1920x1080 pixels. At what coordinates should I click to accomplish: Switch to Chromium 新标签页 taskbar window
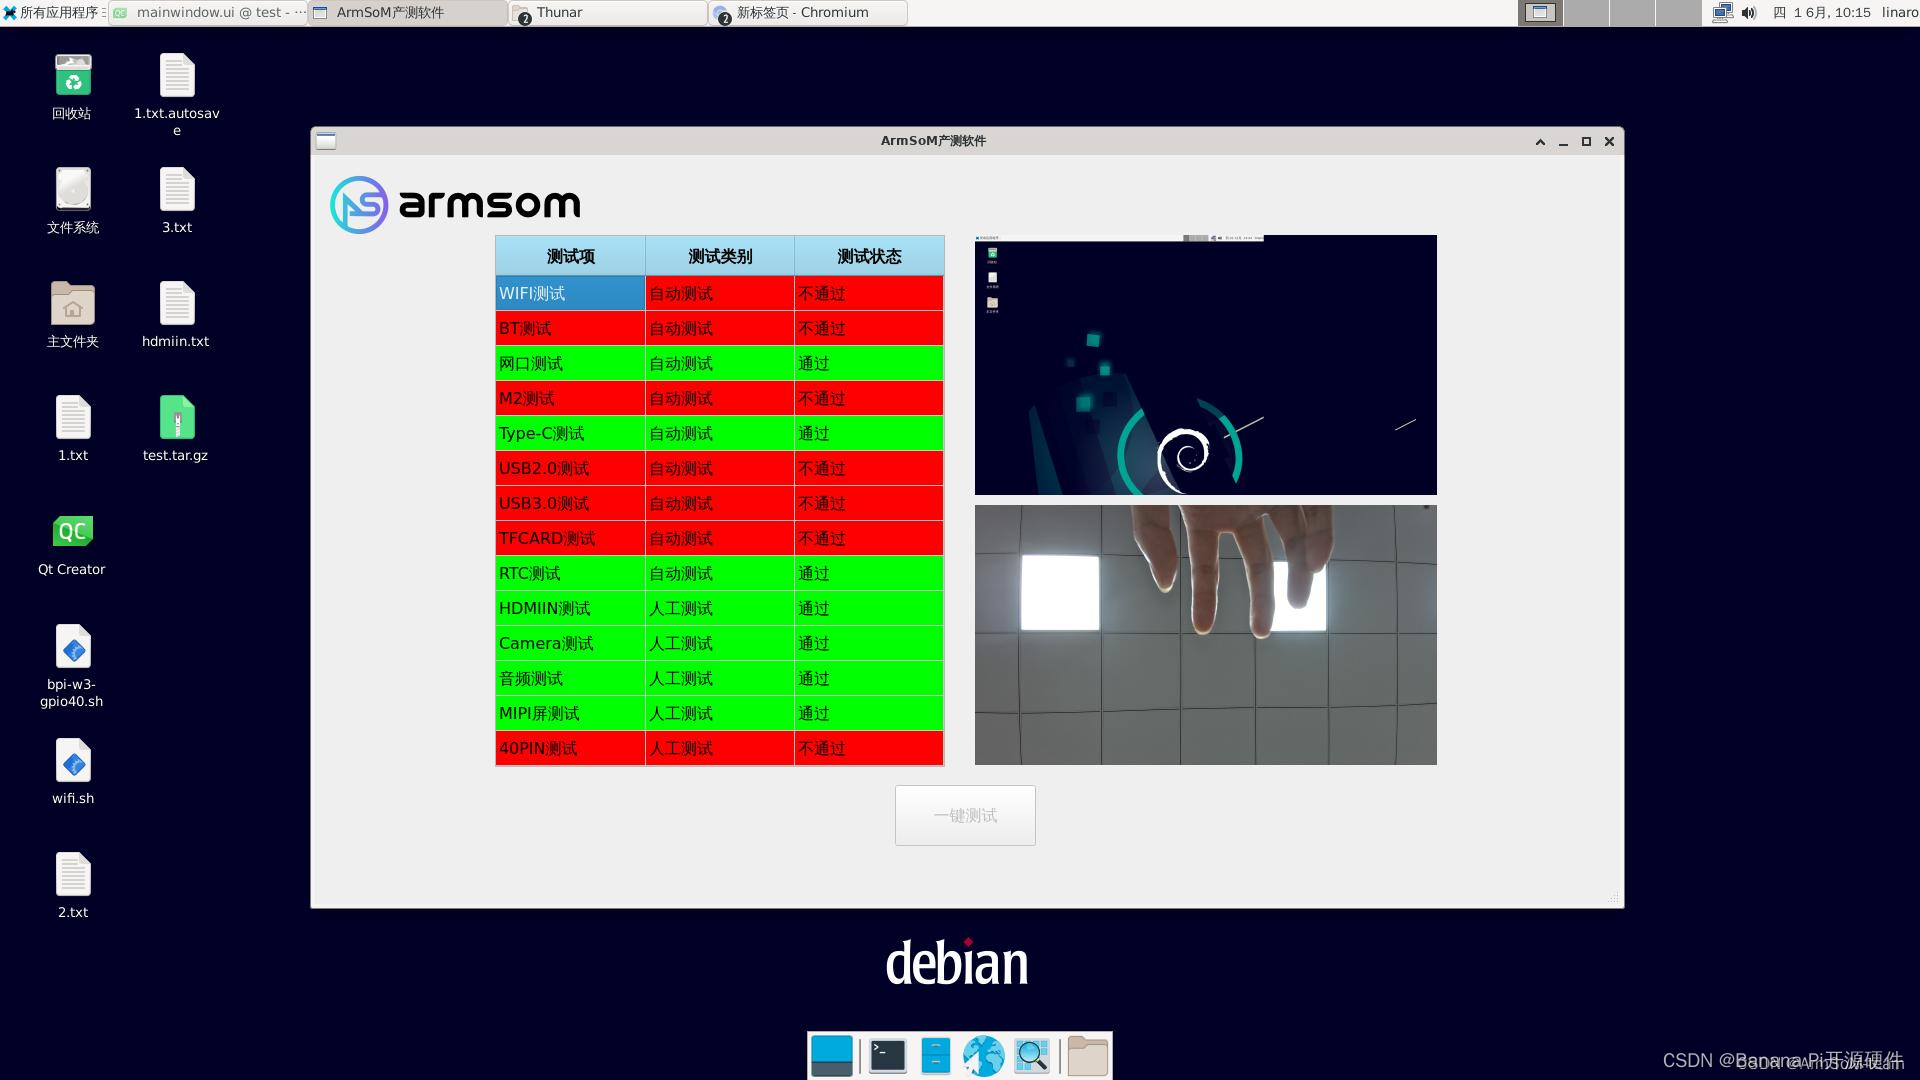pyautogui.click(x=808, y=13)
